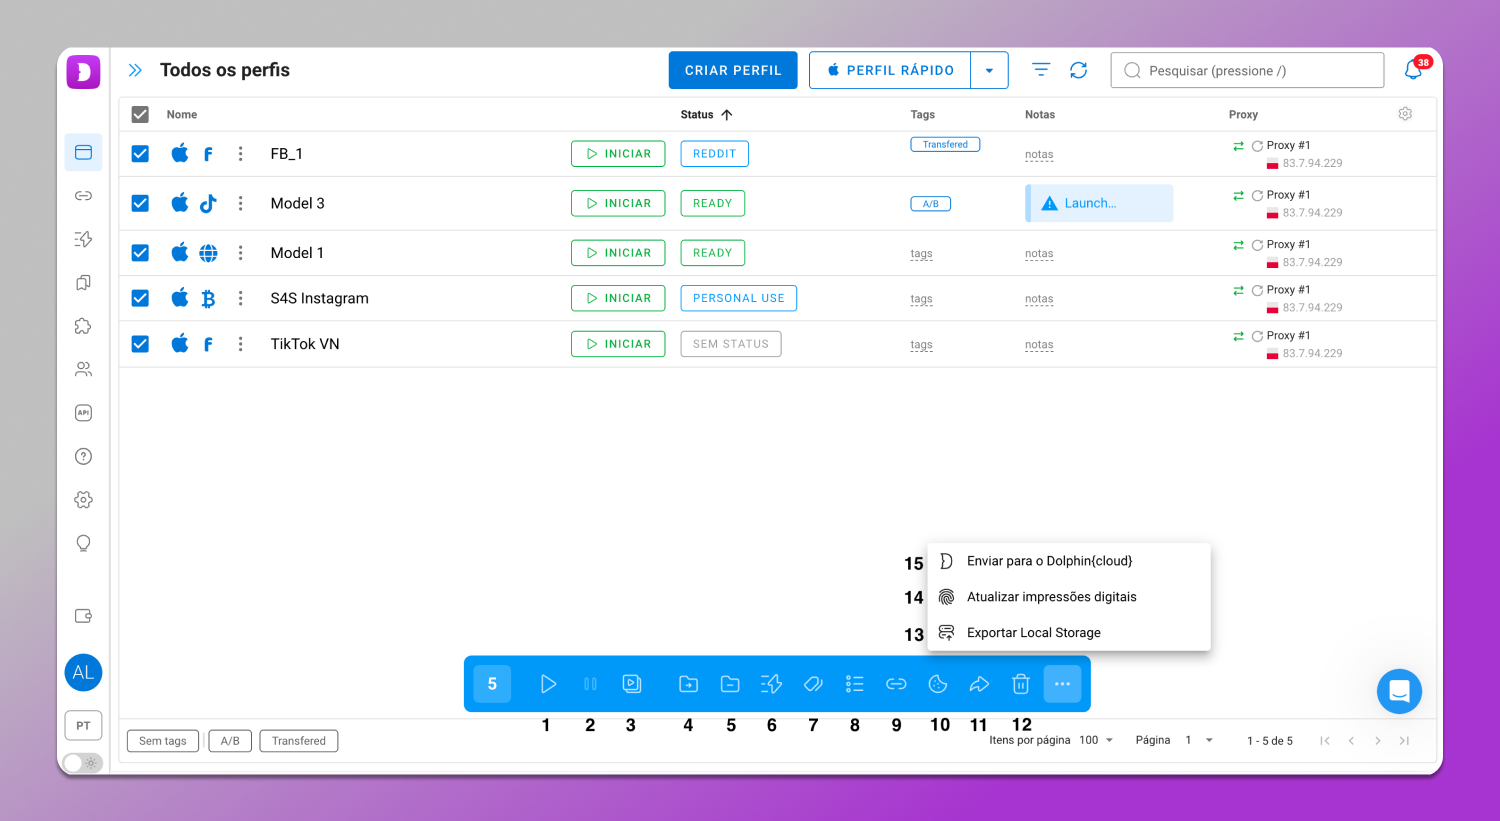Open extensions puzzle icon in sidebar

tap(83, 326)
